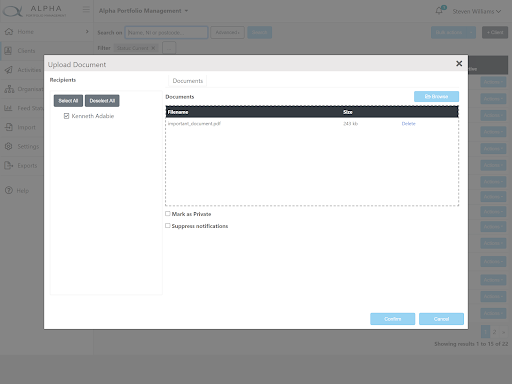Open Help in the sidebar

coord(22,190)
